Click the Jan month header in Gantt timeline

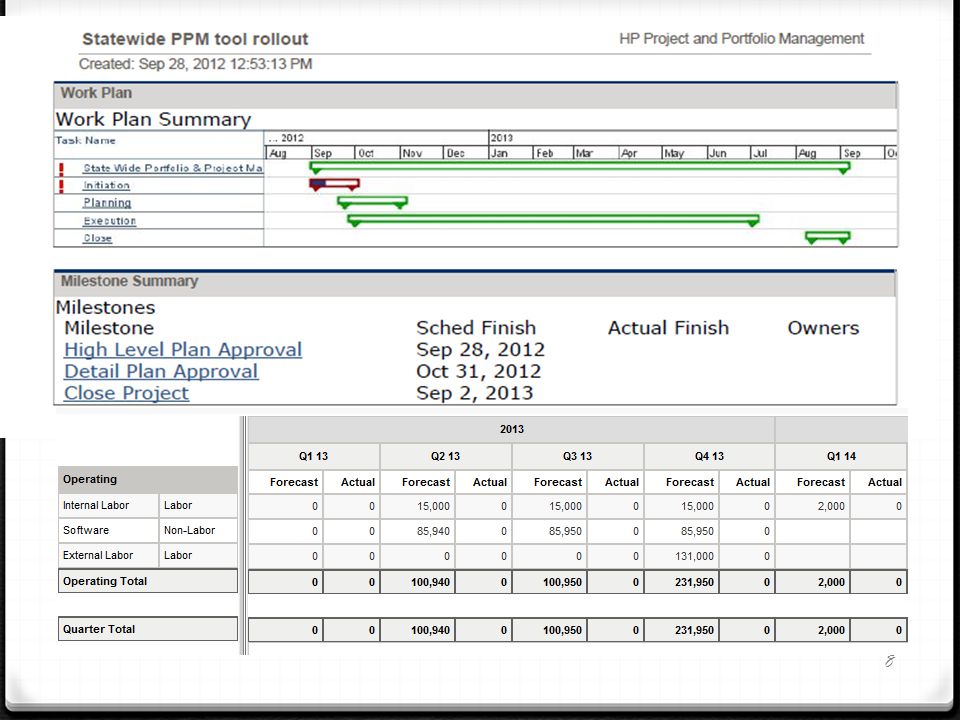[x=511, y=153]
